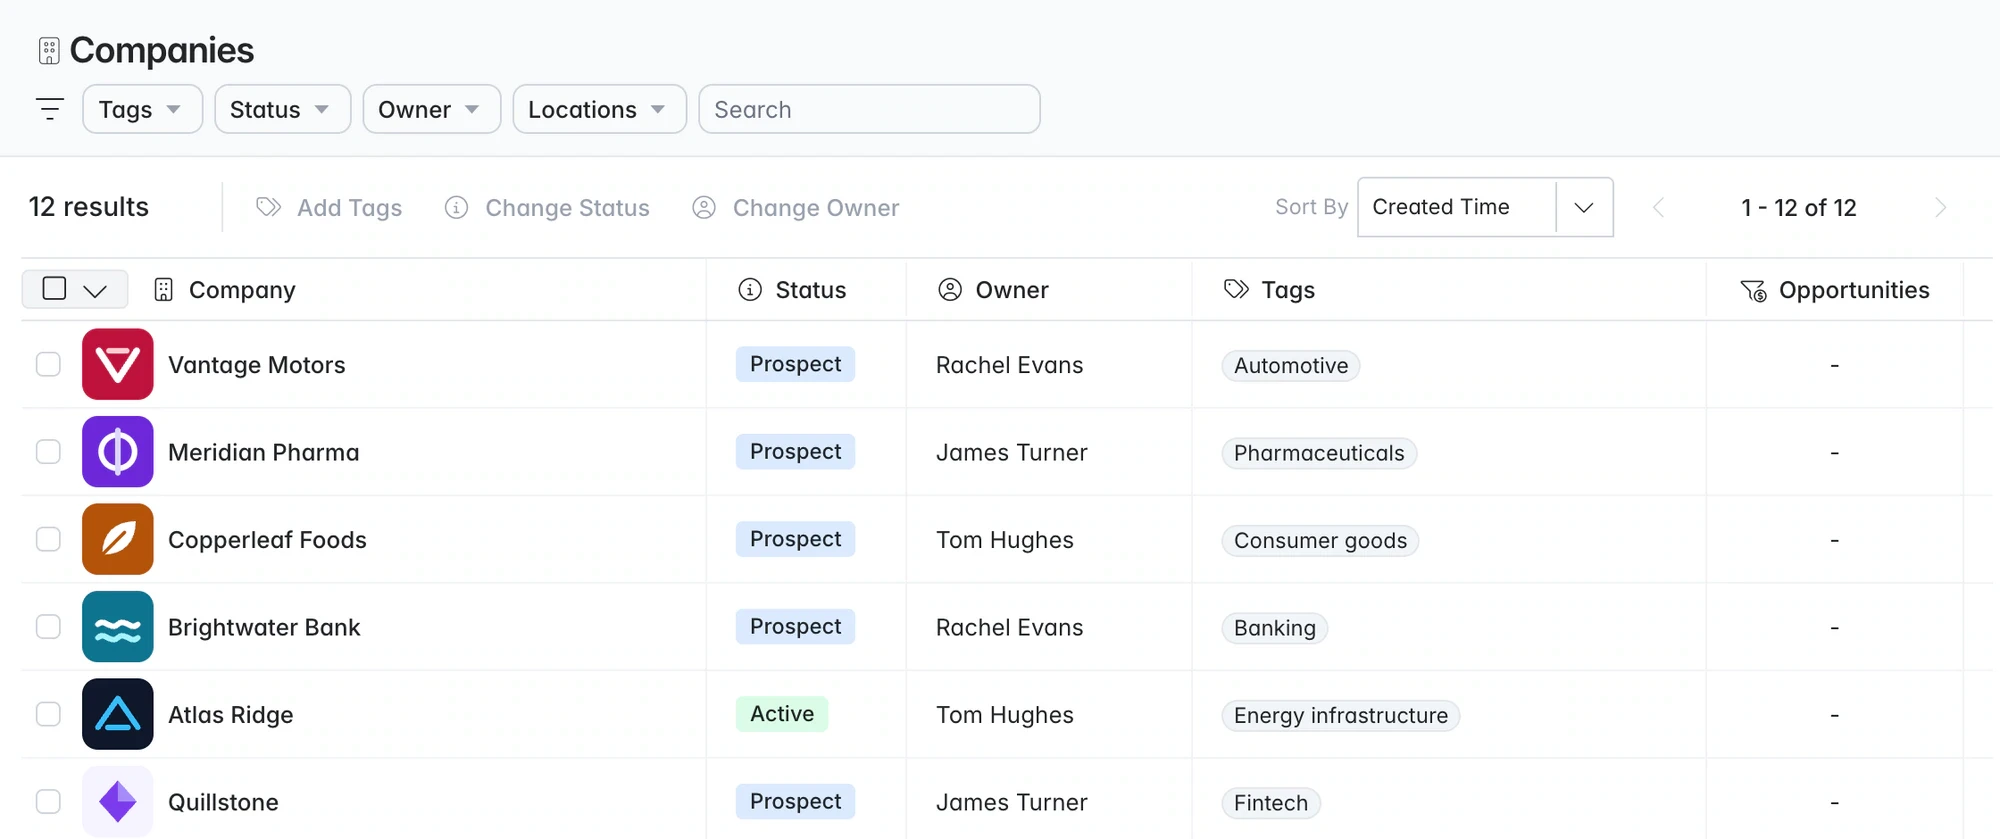The width and height of the screenshot is (2000, 839).
Task: Click the Vantage Motors logo icon
Action: 118,364
